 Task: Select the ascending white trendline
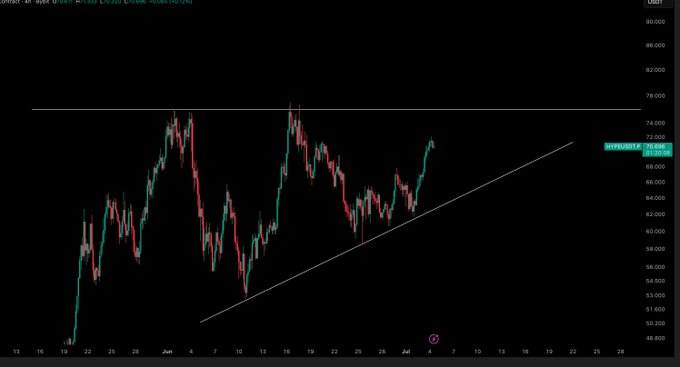pos(386,232)
